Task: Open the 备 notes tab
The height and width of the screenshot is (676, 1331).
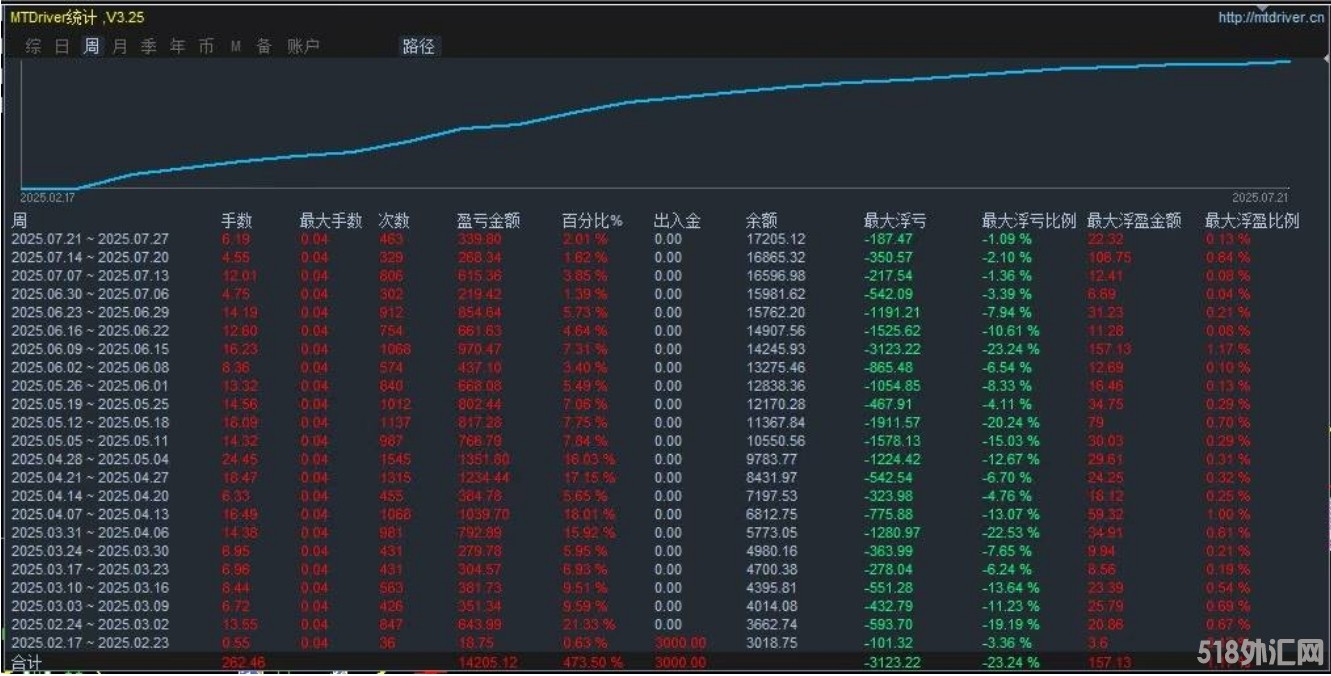Action: [x=264, y=46]
